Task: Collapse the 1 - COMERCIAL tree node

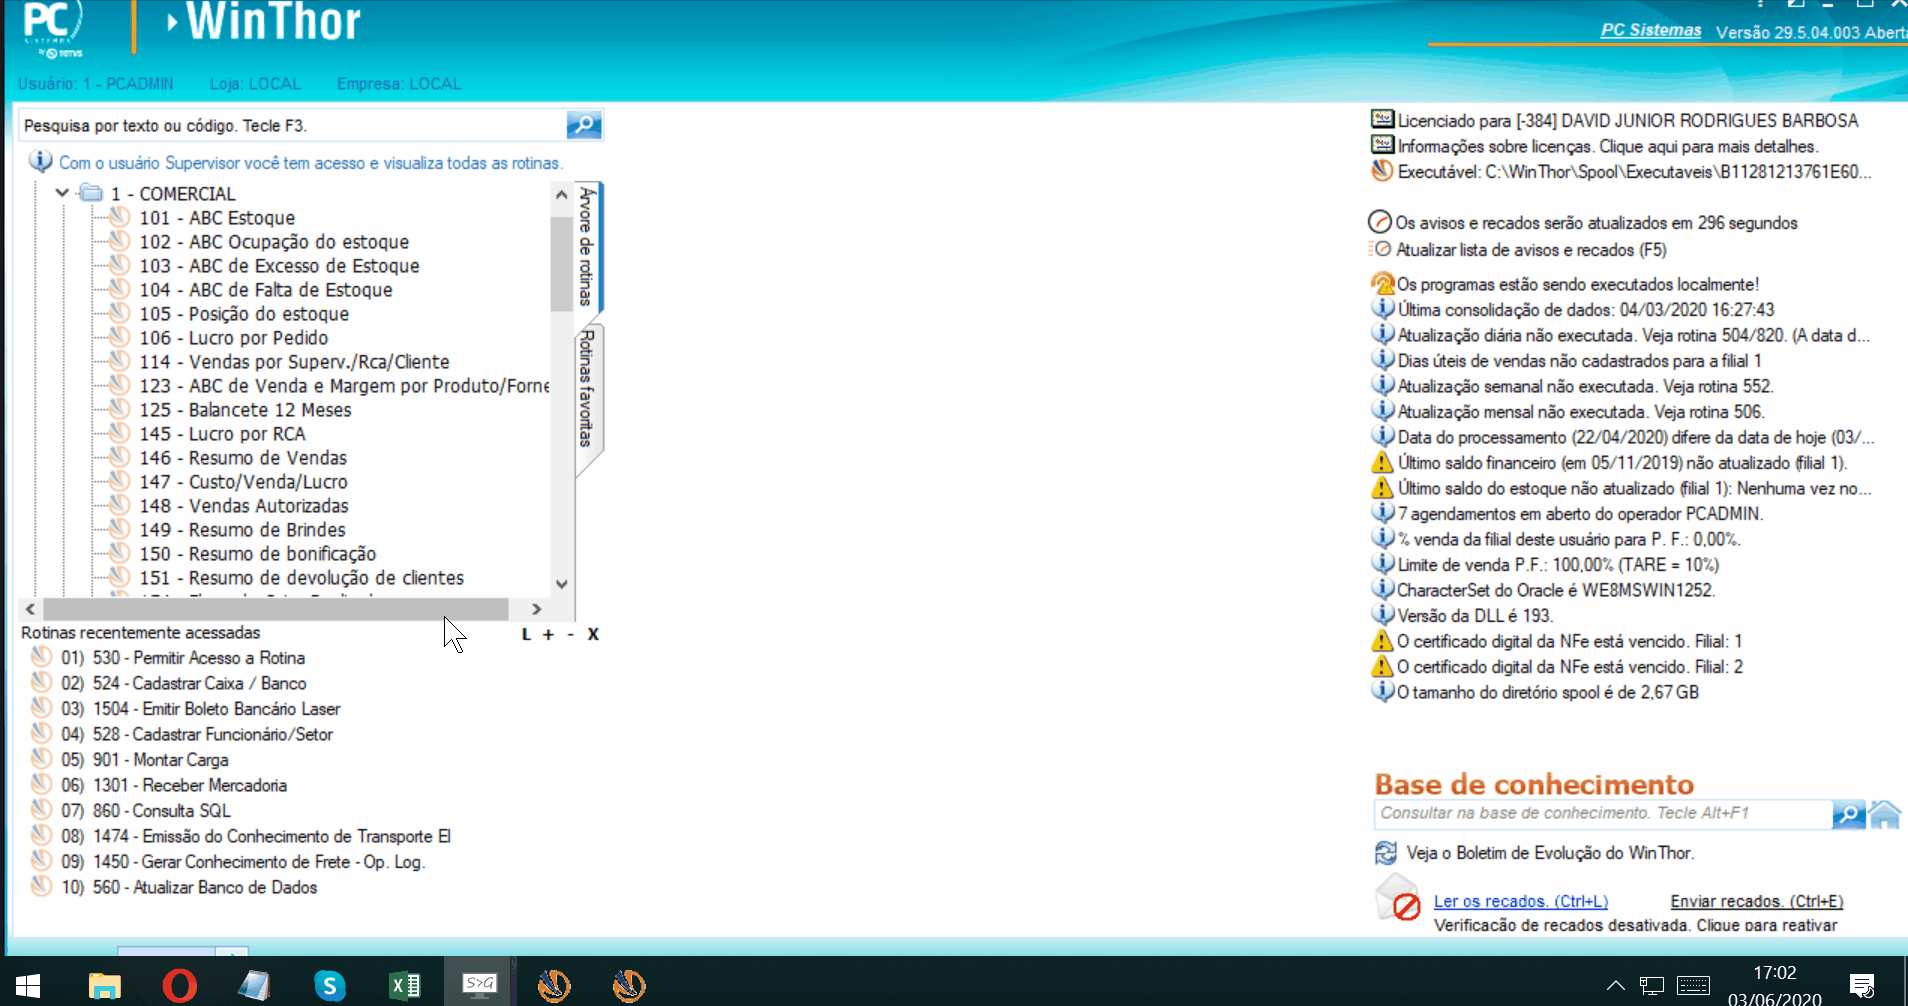Action: (62, 193)
